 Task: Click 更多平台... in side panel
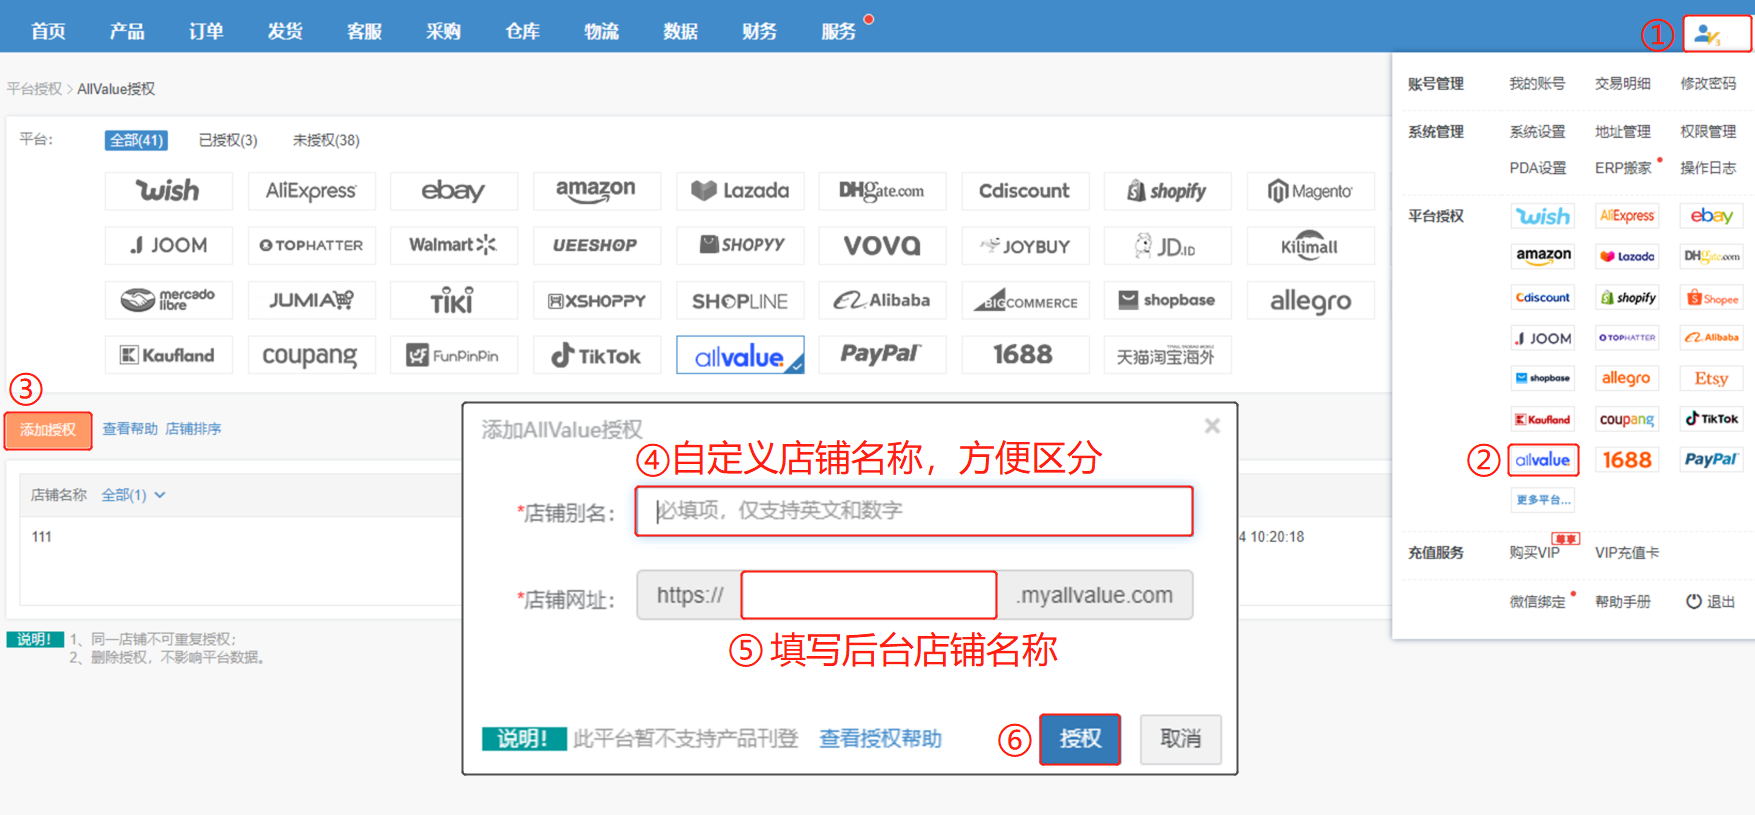point(1543,500)
